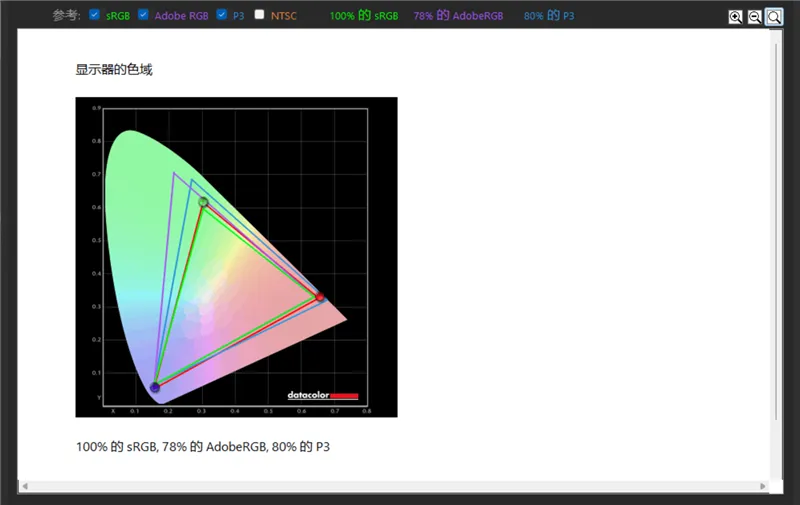Image resolution: width=800 pixels, height=505 pixels.
Task: Click the datacolor logo in the chart
Action: [322, 395]
